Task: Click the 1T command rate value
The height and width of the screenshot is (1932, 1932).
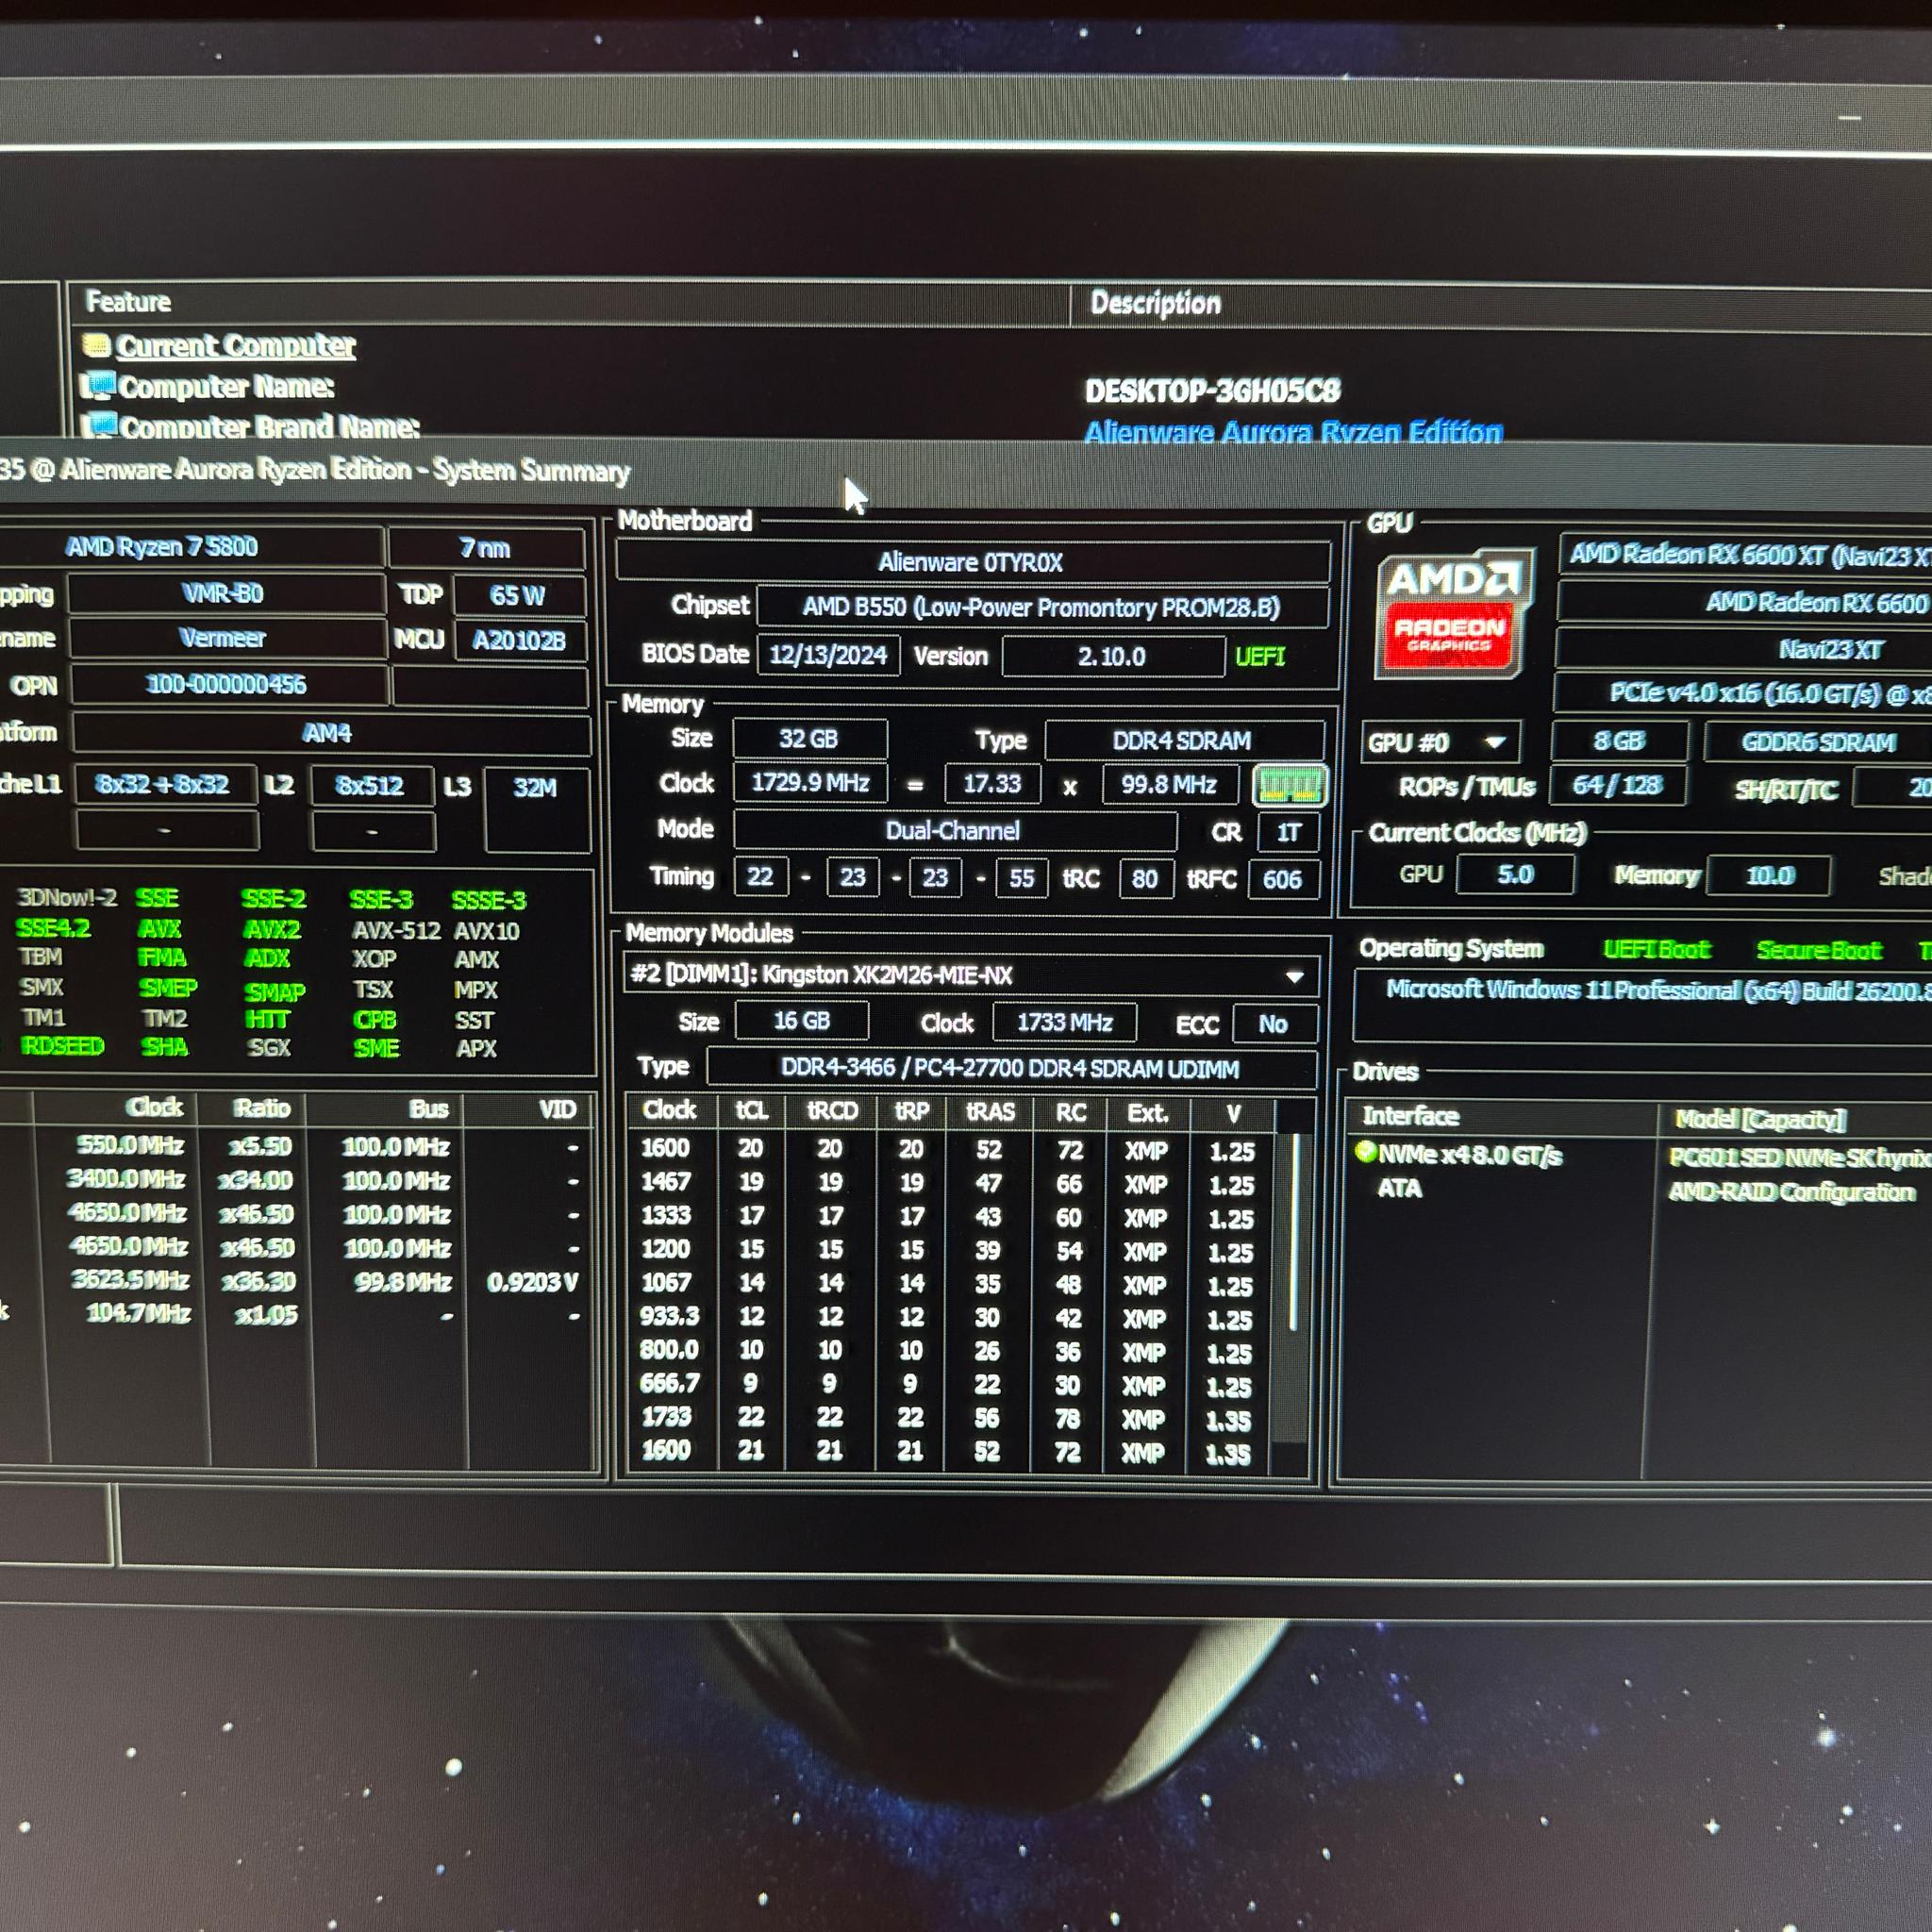Action: click(x=1289, y=833)
